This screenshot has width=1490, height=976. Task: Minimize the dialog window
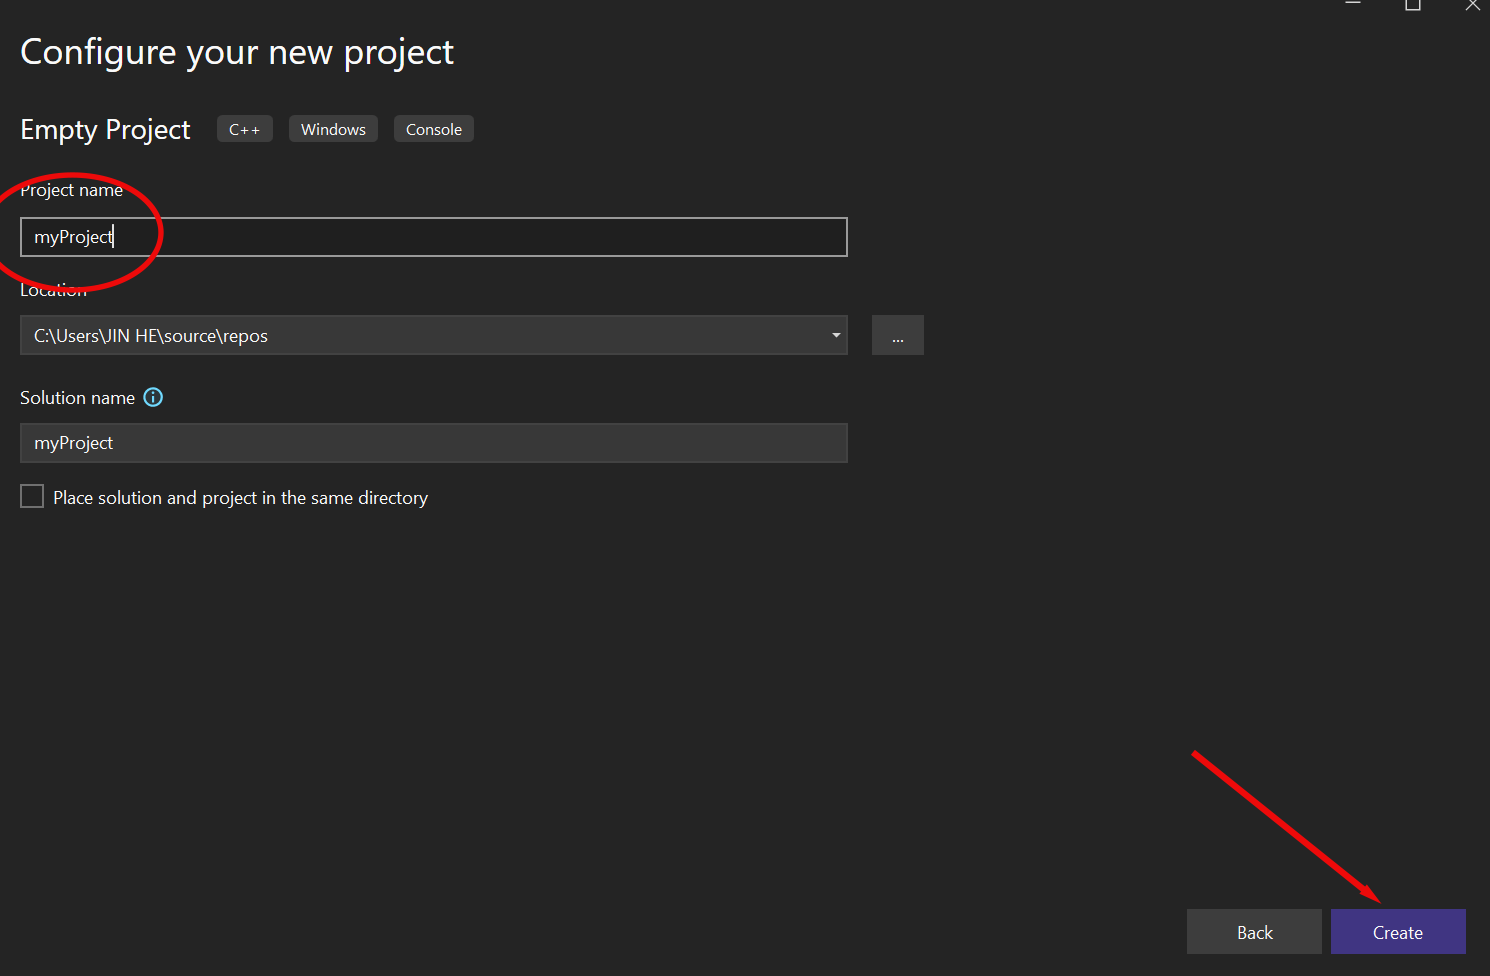click(x=1353, y=5)
